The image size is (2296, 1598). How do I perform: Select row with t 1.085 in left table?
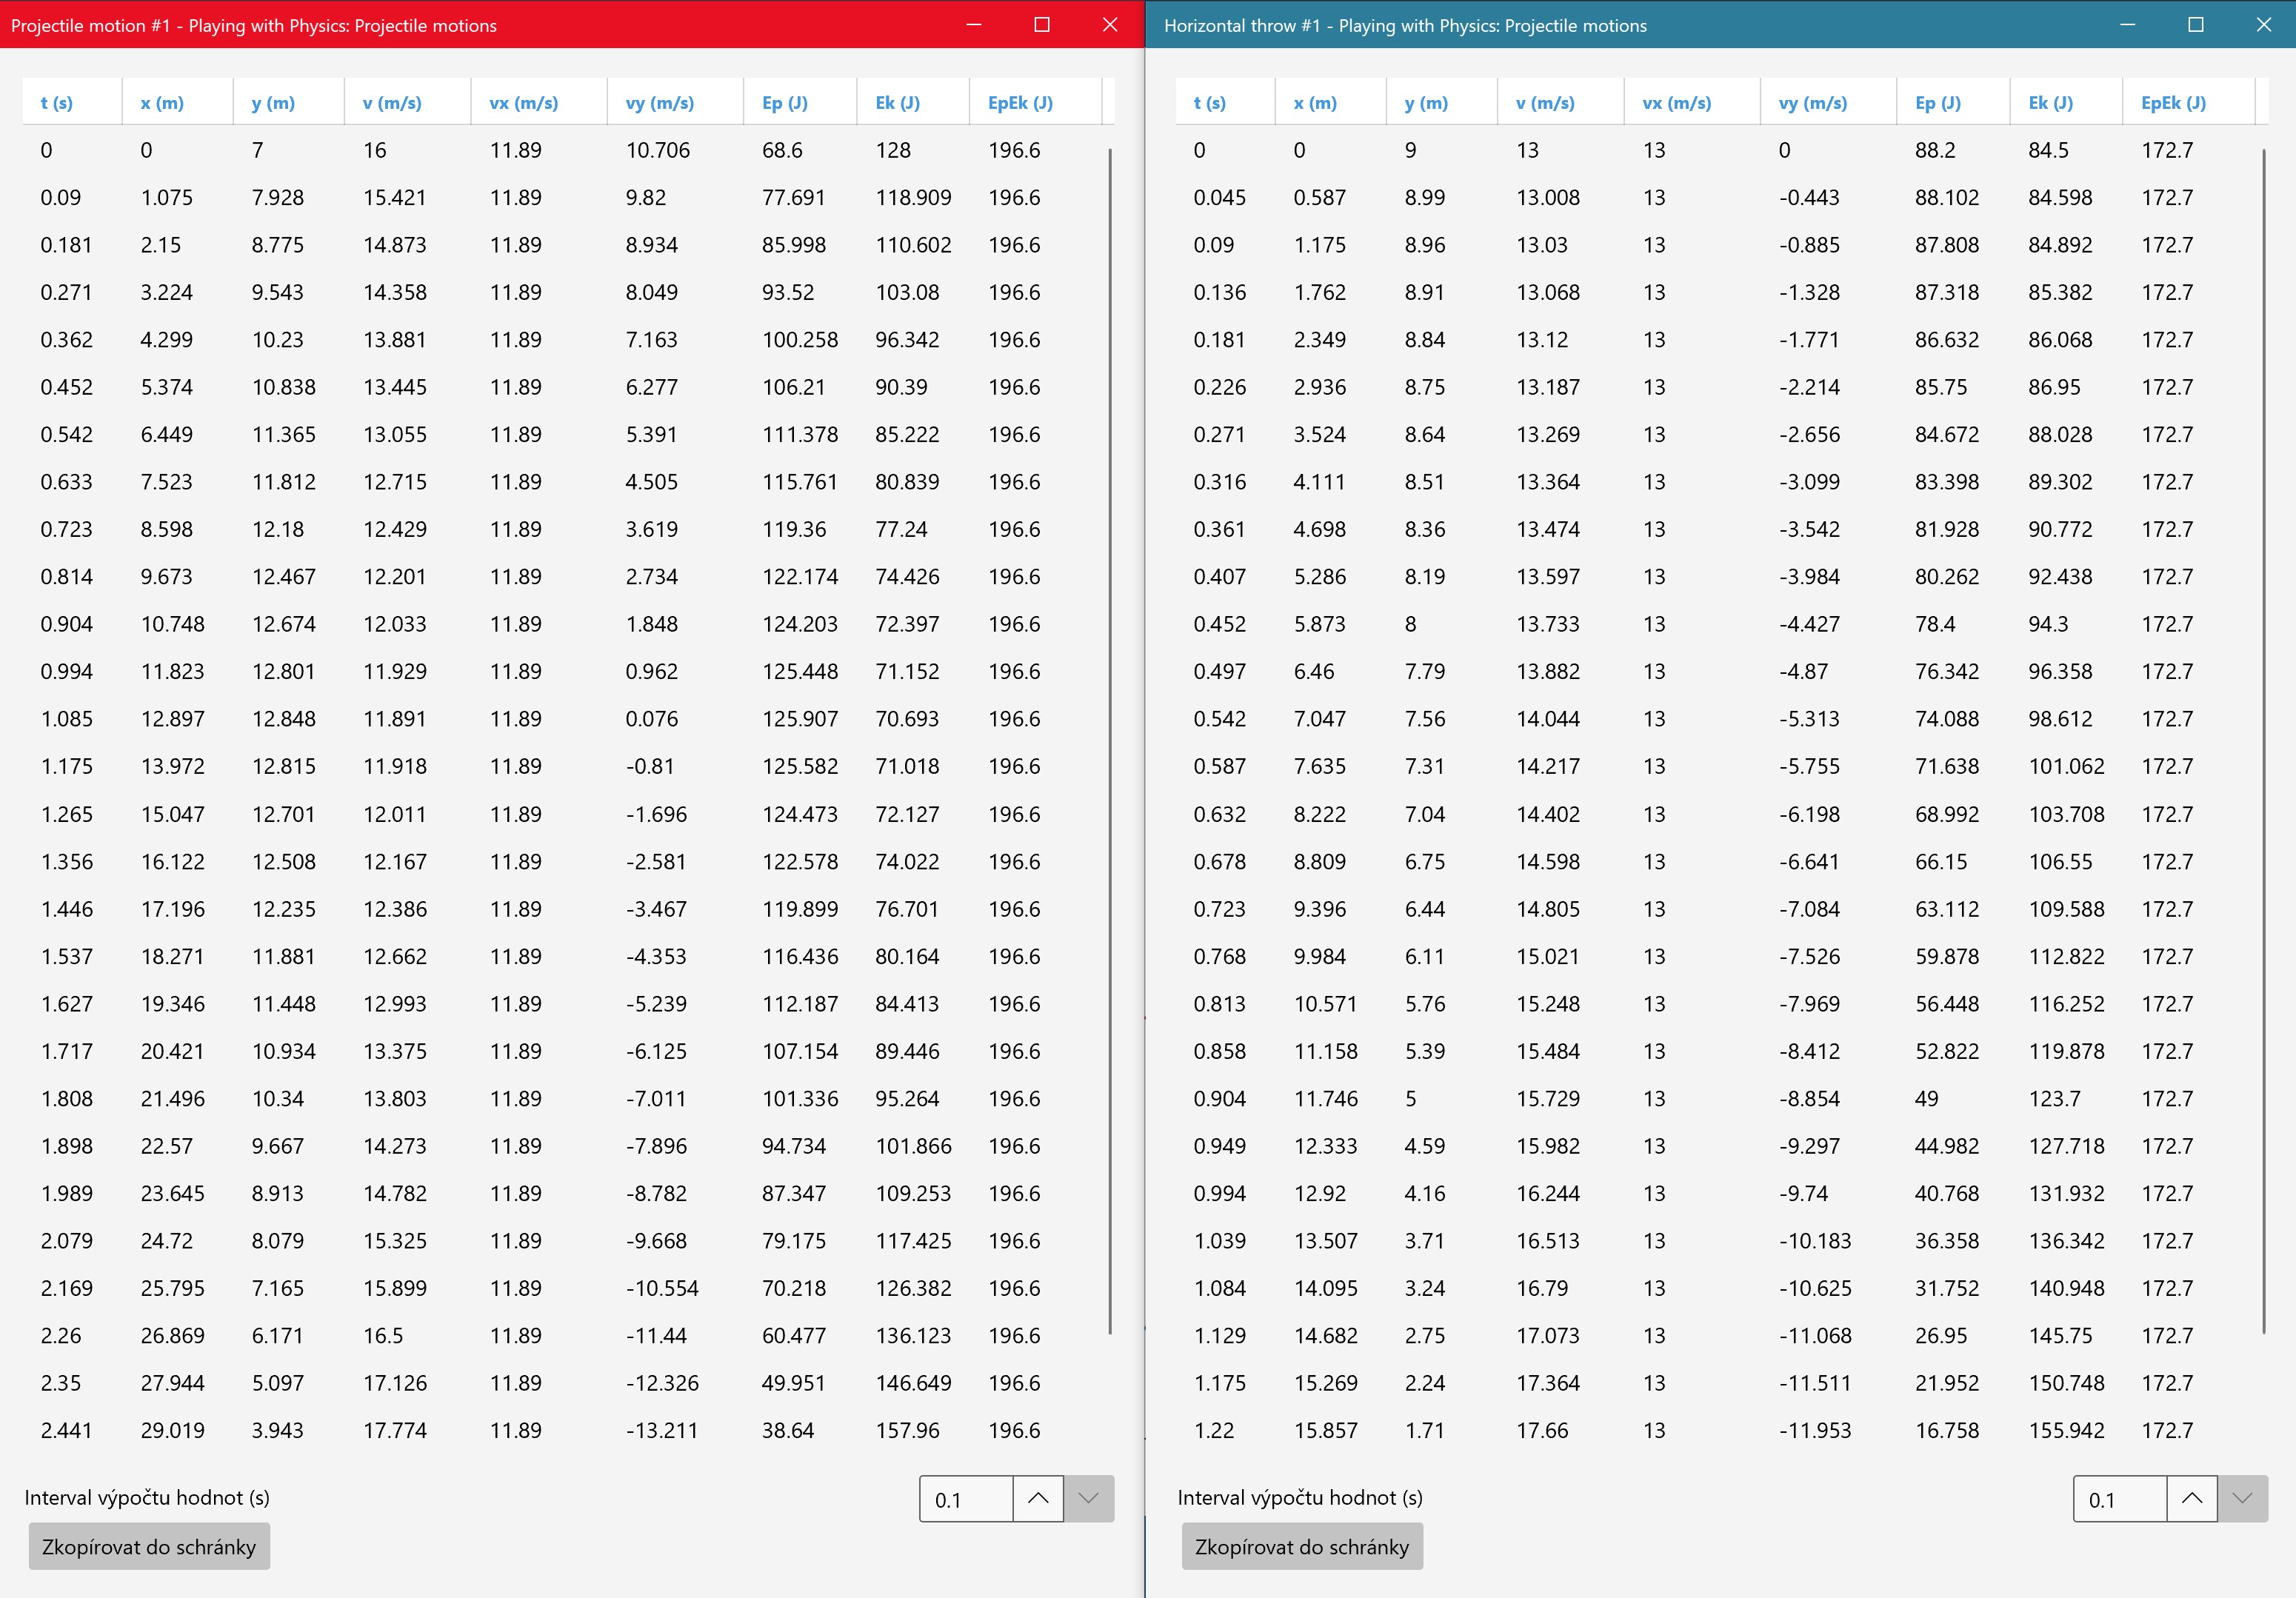pyautogui.click(x=540, y=719)
